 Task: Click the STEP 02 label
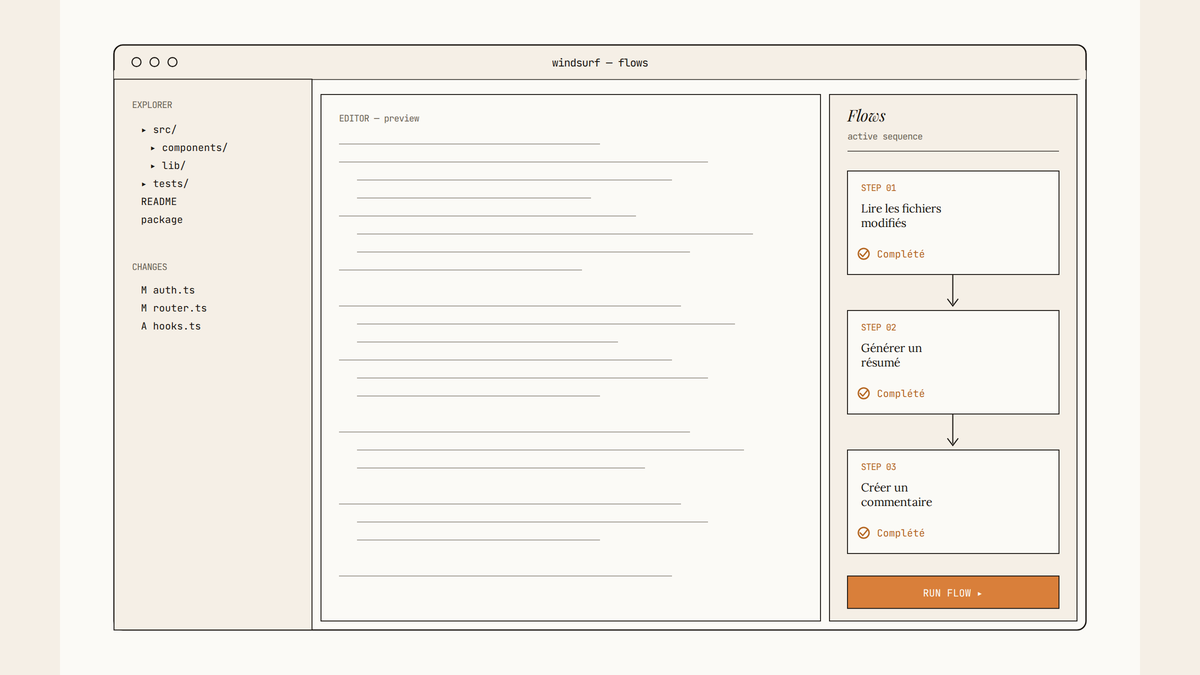pyautogui.click(x=879, y=327)
